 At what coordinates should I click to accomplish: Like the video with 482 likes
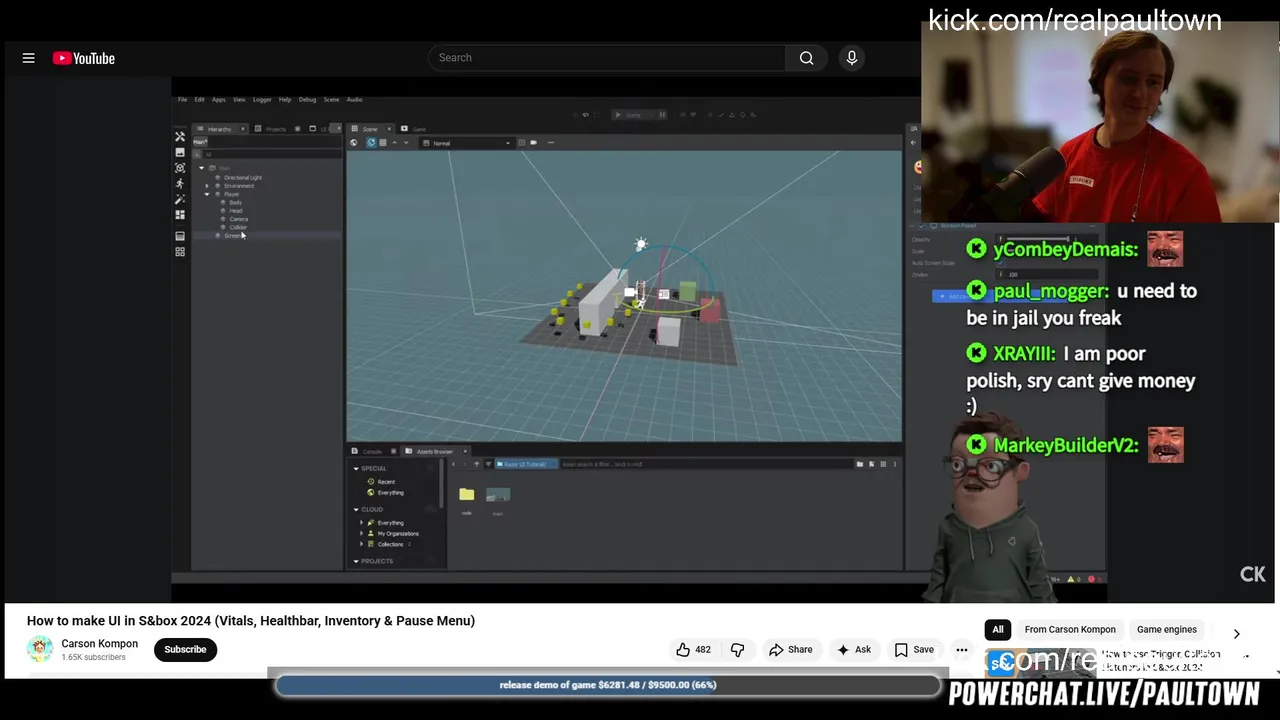click(x=694, y=650)
